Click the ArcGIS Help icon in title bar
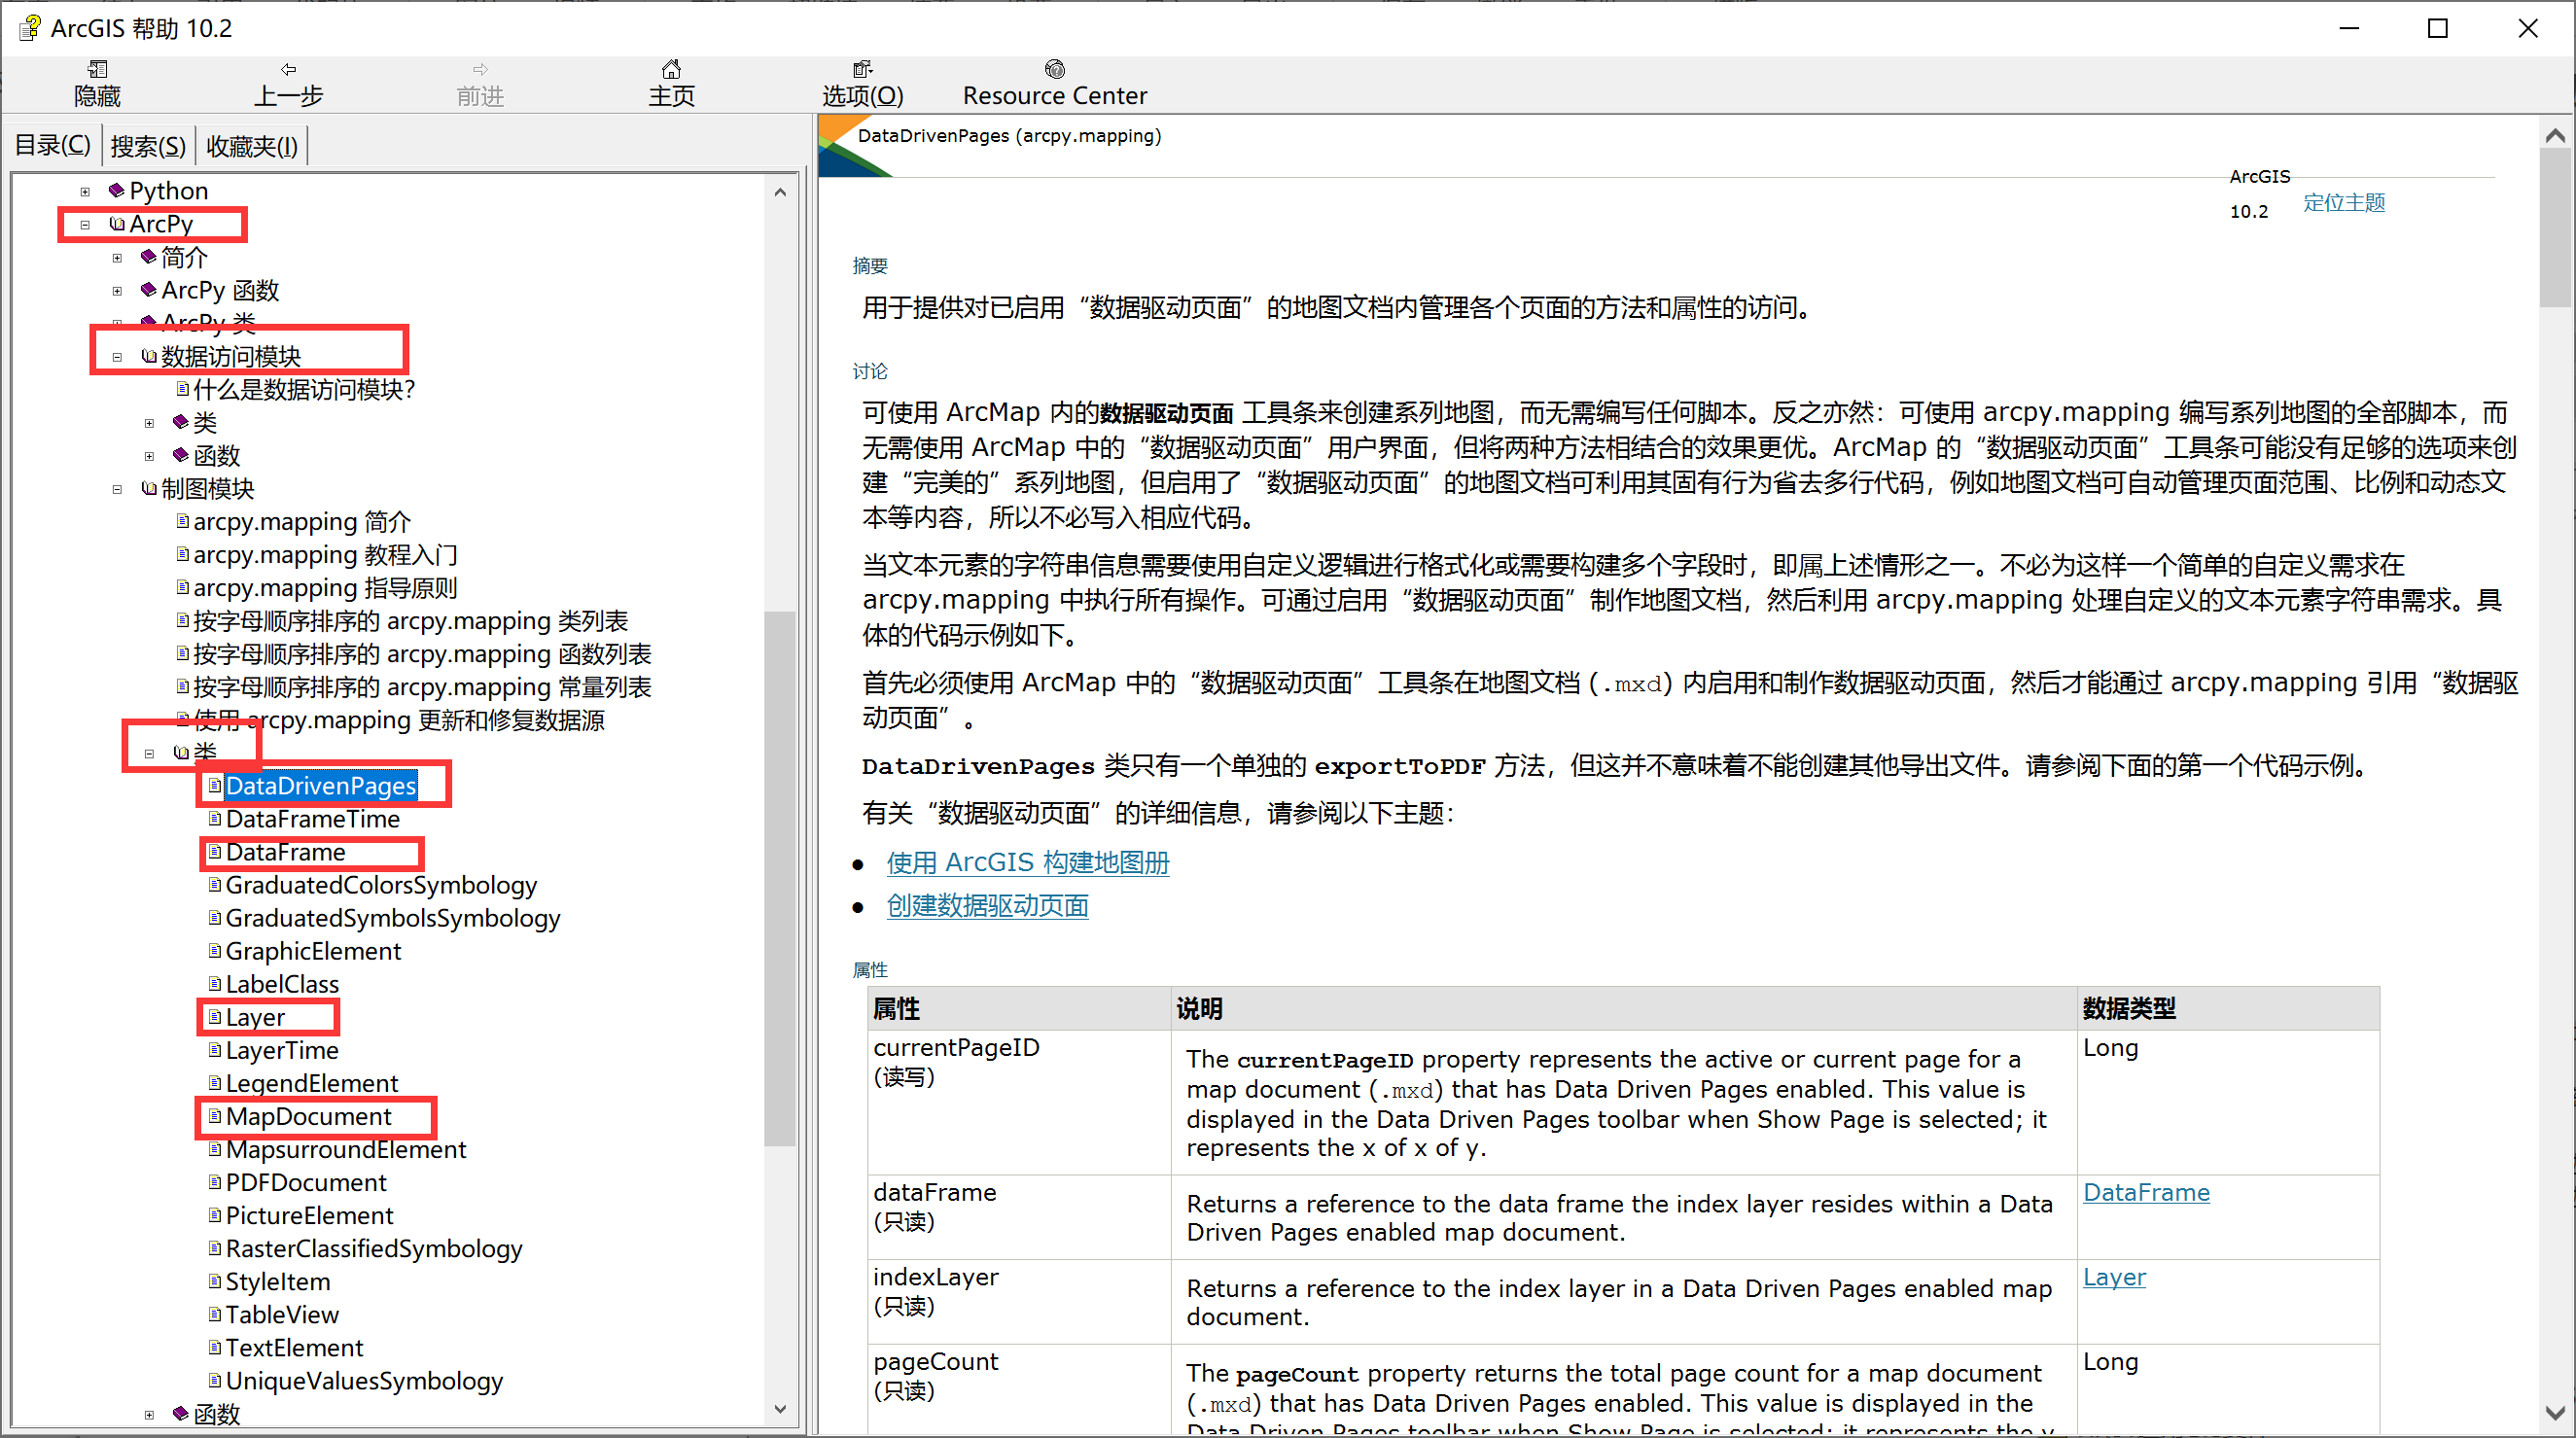This screenshot has height=1438, width=2576. (28, 27)
